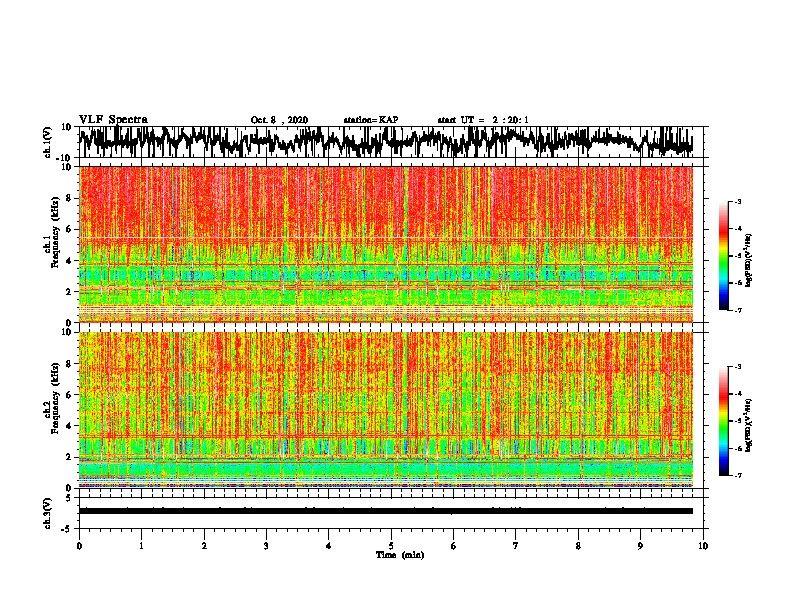
Task: Click the "station=KAP" header label
Action: (x=371, y=120)
